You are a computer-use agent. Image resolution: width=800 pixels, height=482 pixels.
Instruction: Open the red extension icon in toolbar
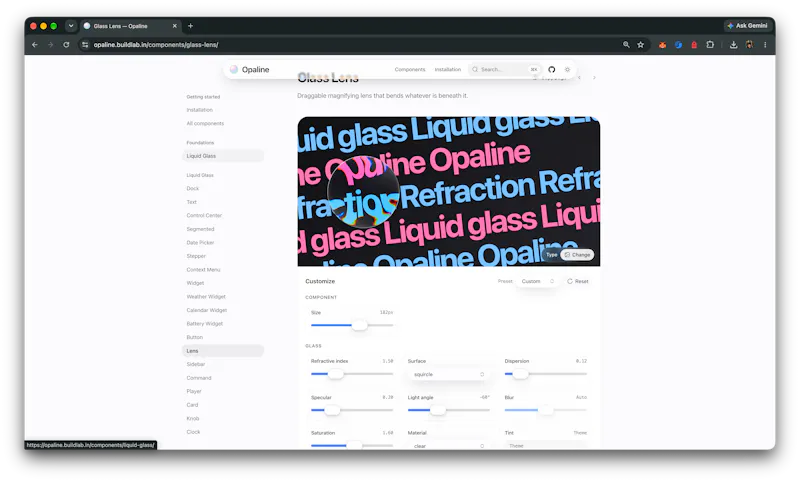pos(694,45)
